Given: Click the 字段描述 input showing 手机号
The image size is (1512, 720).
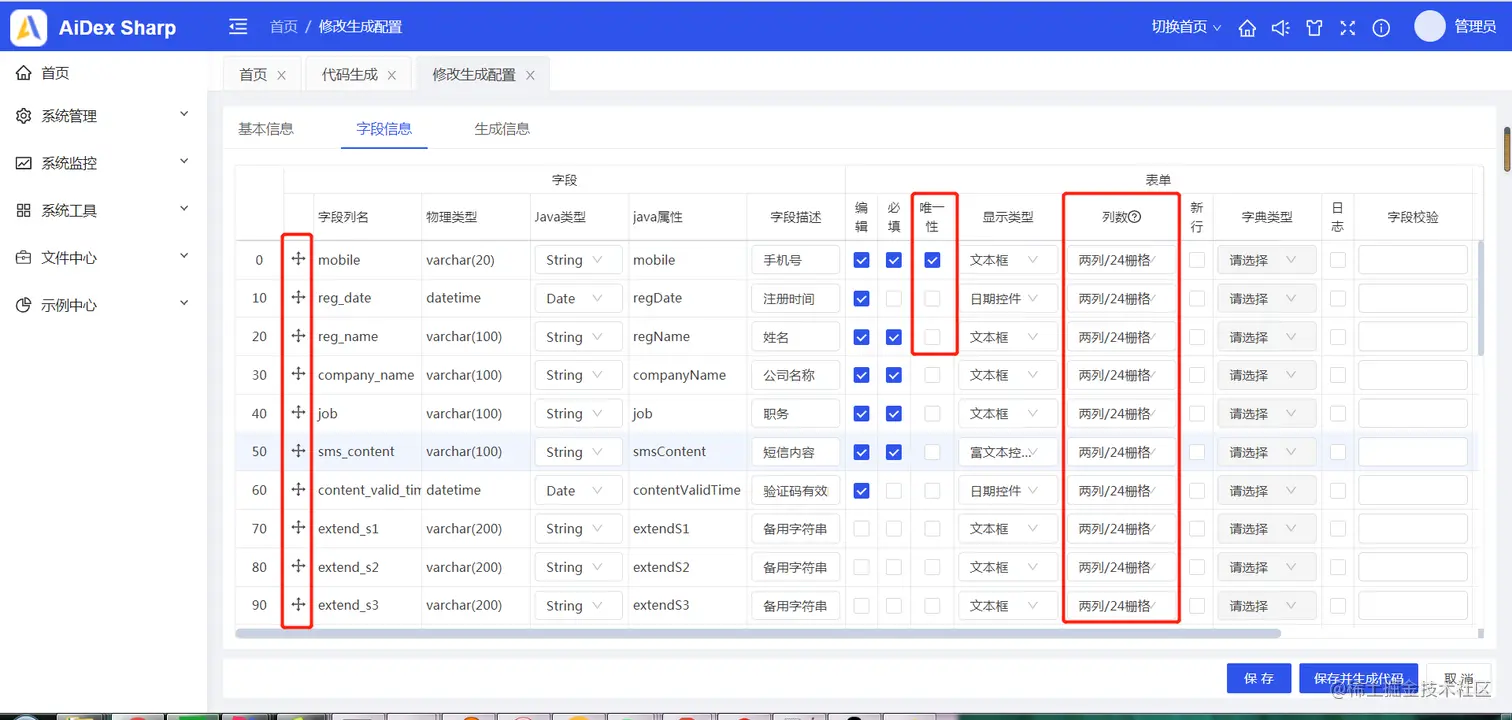Looking at the screenshot, I should coord(795,260).
